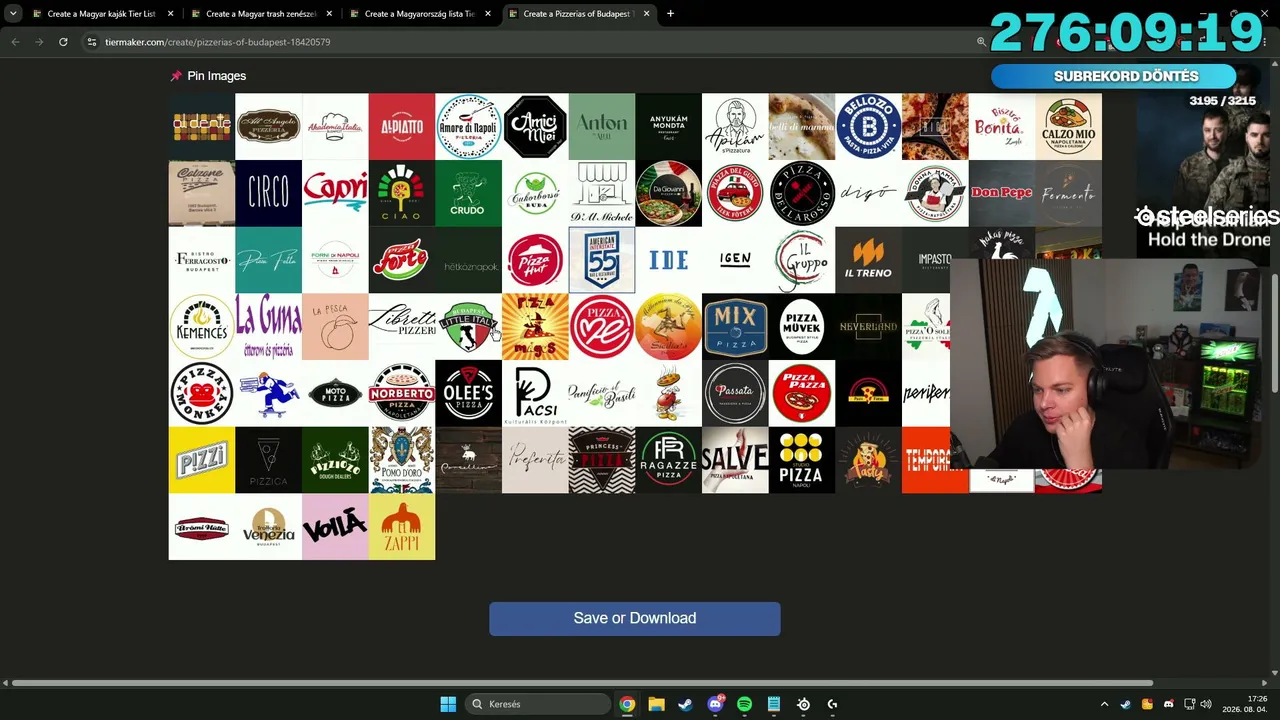Open Steam from the taskbar
Image resolution: width=1280 pixels, height=720 pixels.
click(x=685, y=704)
